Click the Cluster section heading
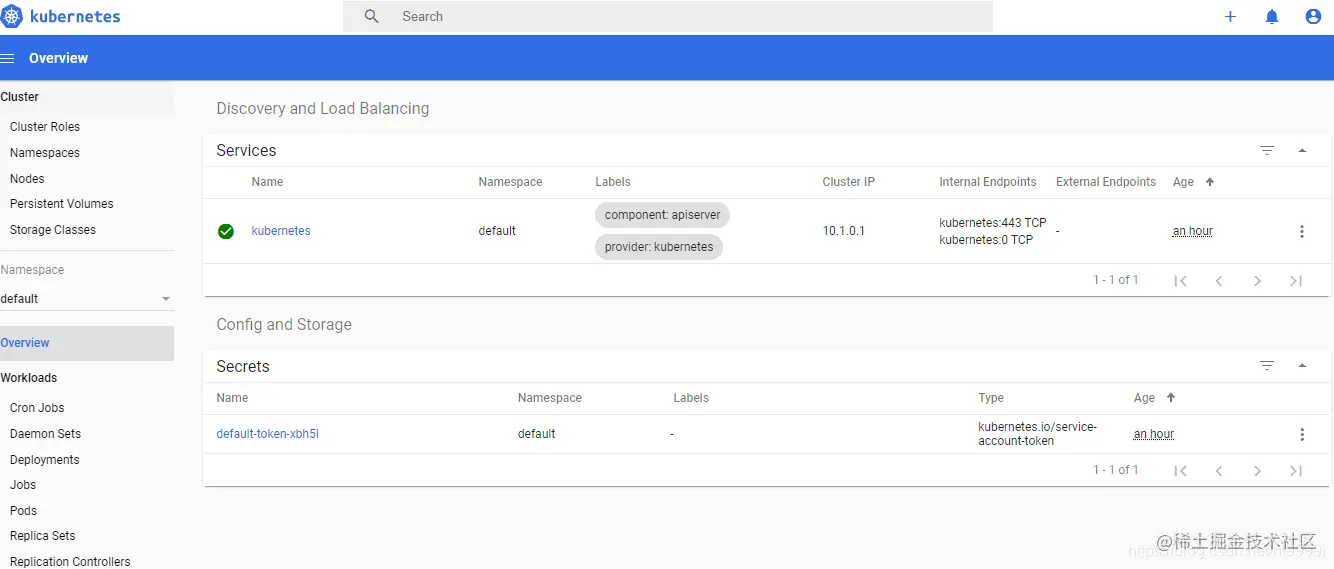 [20, 97]
